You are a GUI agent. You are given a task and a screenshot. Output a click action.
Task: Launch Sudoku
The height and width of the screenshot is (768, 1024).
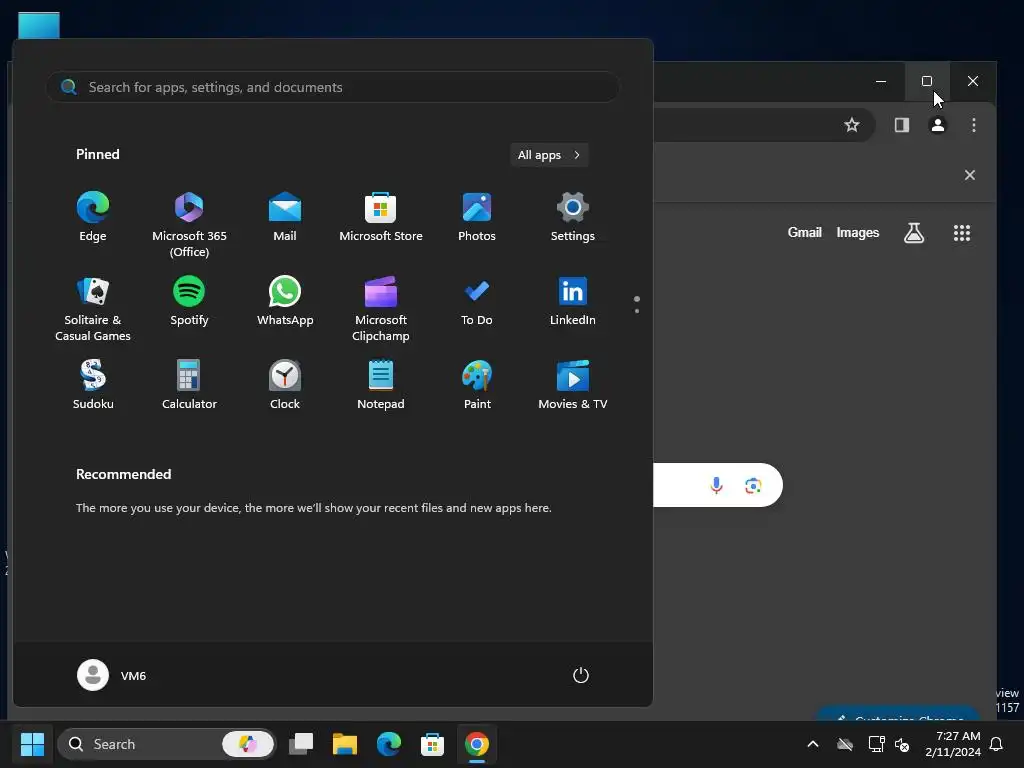93,385
